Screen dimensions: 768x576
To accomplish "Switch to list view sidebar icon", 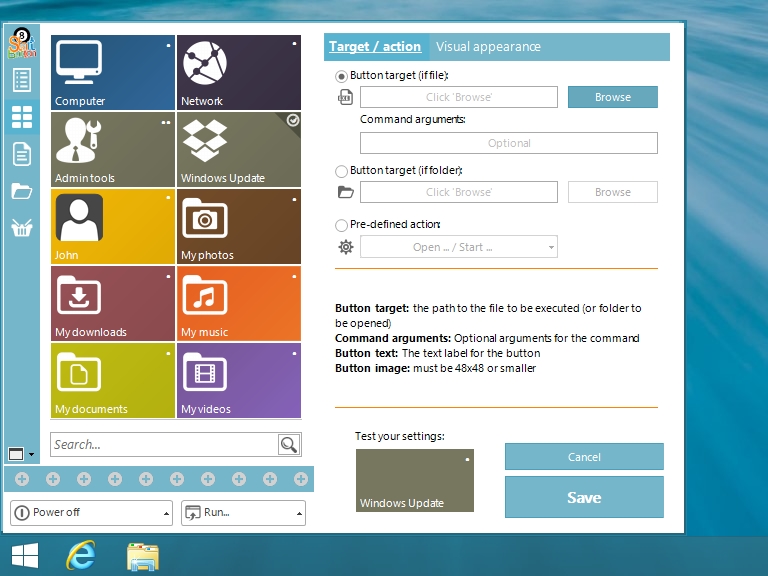I will [22, 80].
